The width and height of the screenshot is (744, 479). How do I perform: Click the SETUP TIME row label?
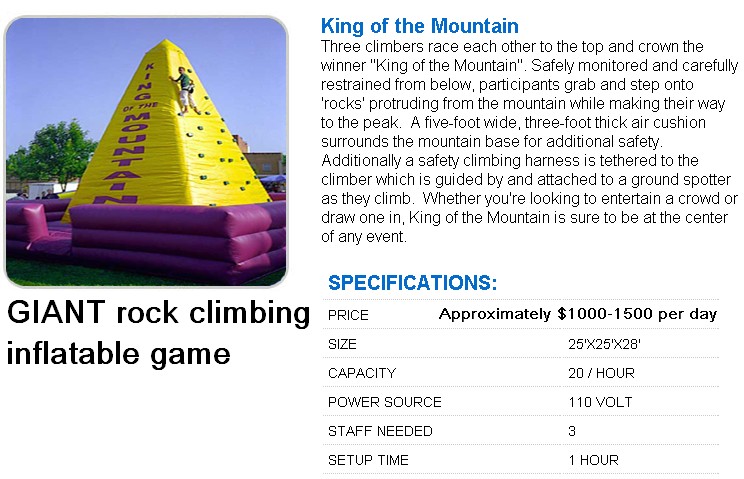pyautogui.click(x=368, y=460)
